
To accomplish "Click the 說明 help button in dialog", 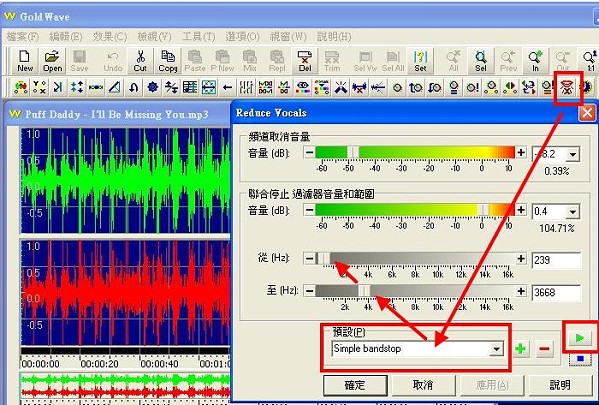I will (560, 385).
